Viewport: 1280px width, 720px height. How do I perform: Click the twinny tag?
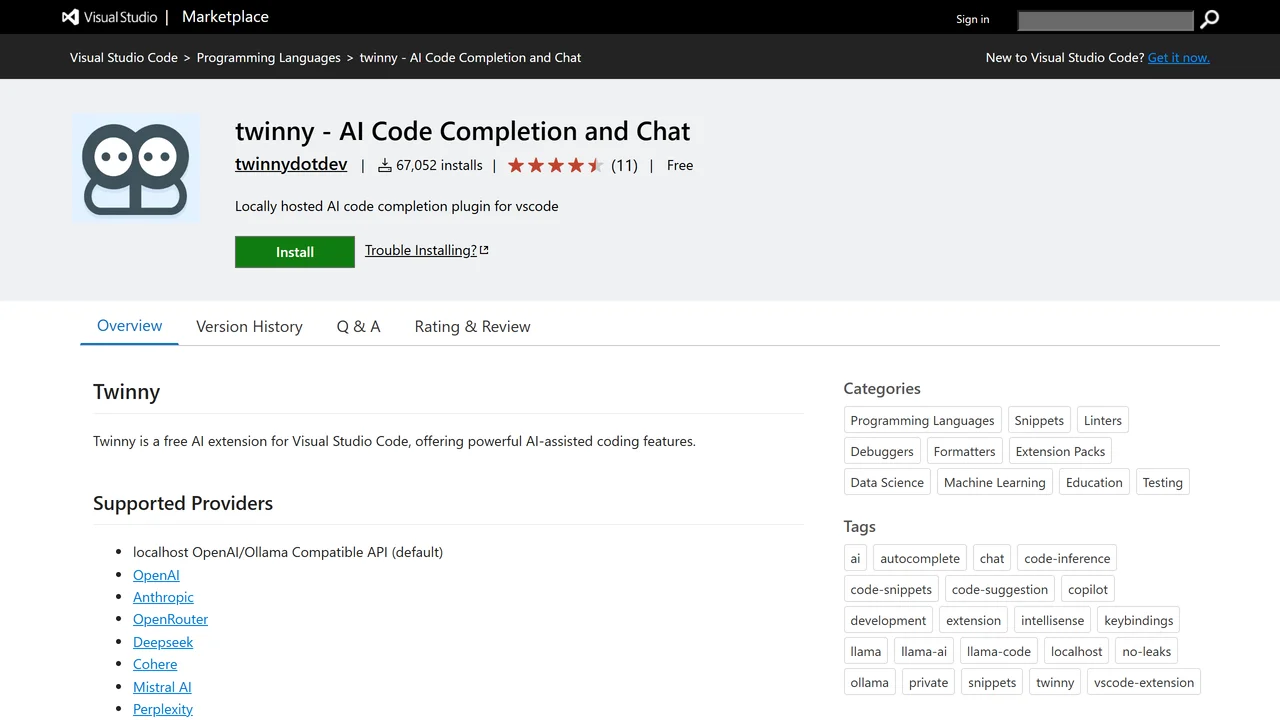point(1055,682)
